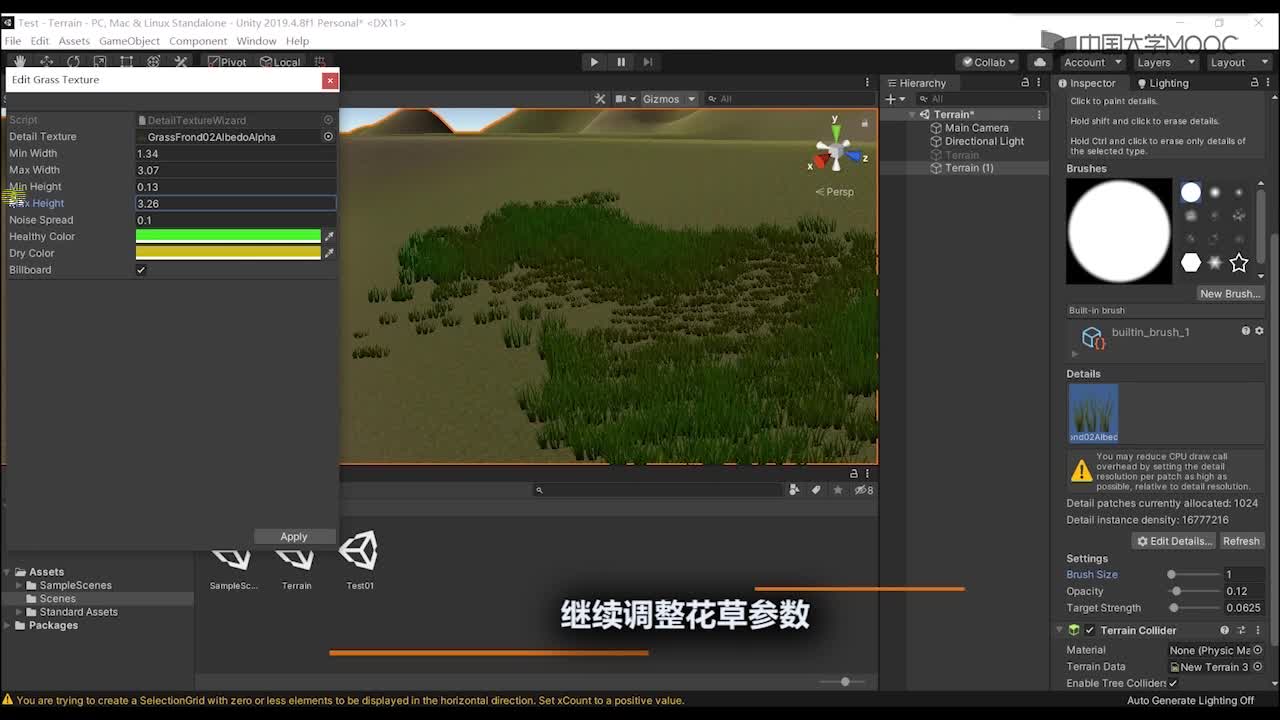The image size is (1280, 720).
Task: Open the cloud services icon
Action: [x=1039, y=62]
